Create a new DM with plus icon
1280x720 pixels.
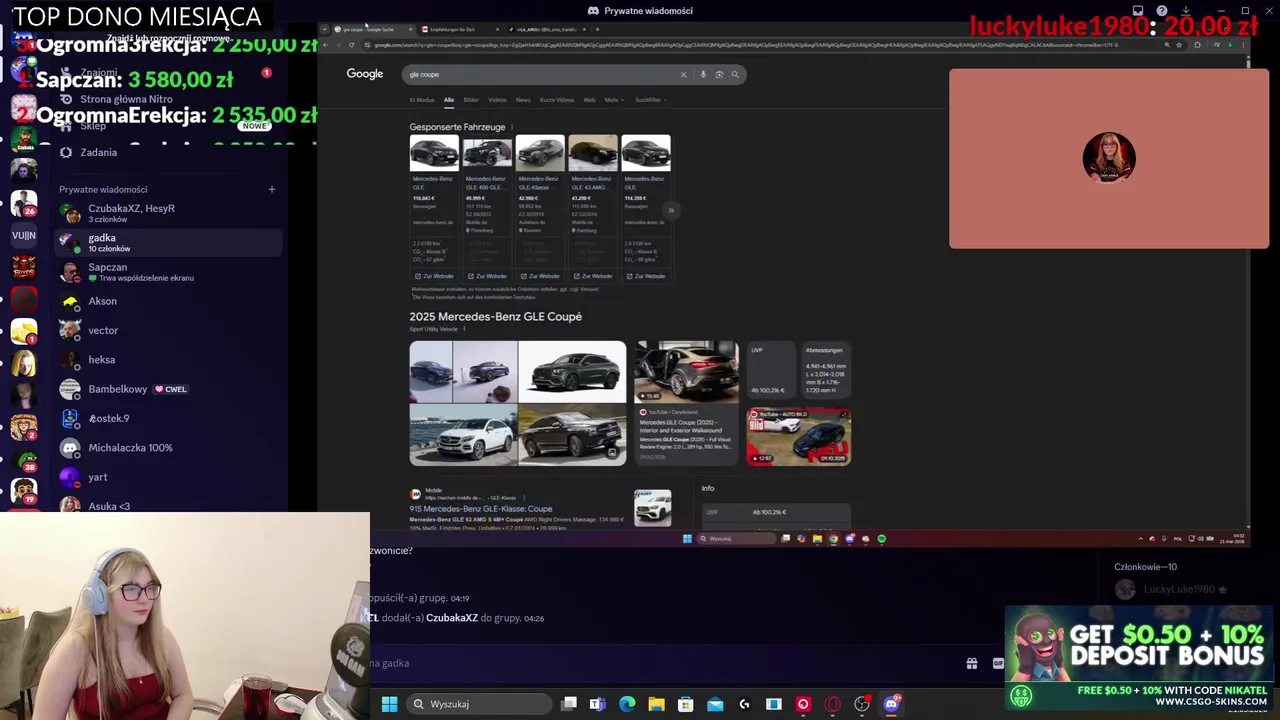[271, 189]
